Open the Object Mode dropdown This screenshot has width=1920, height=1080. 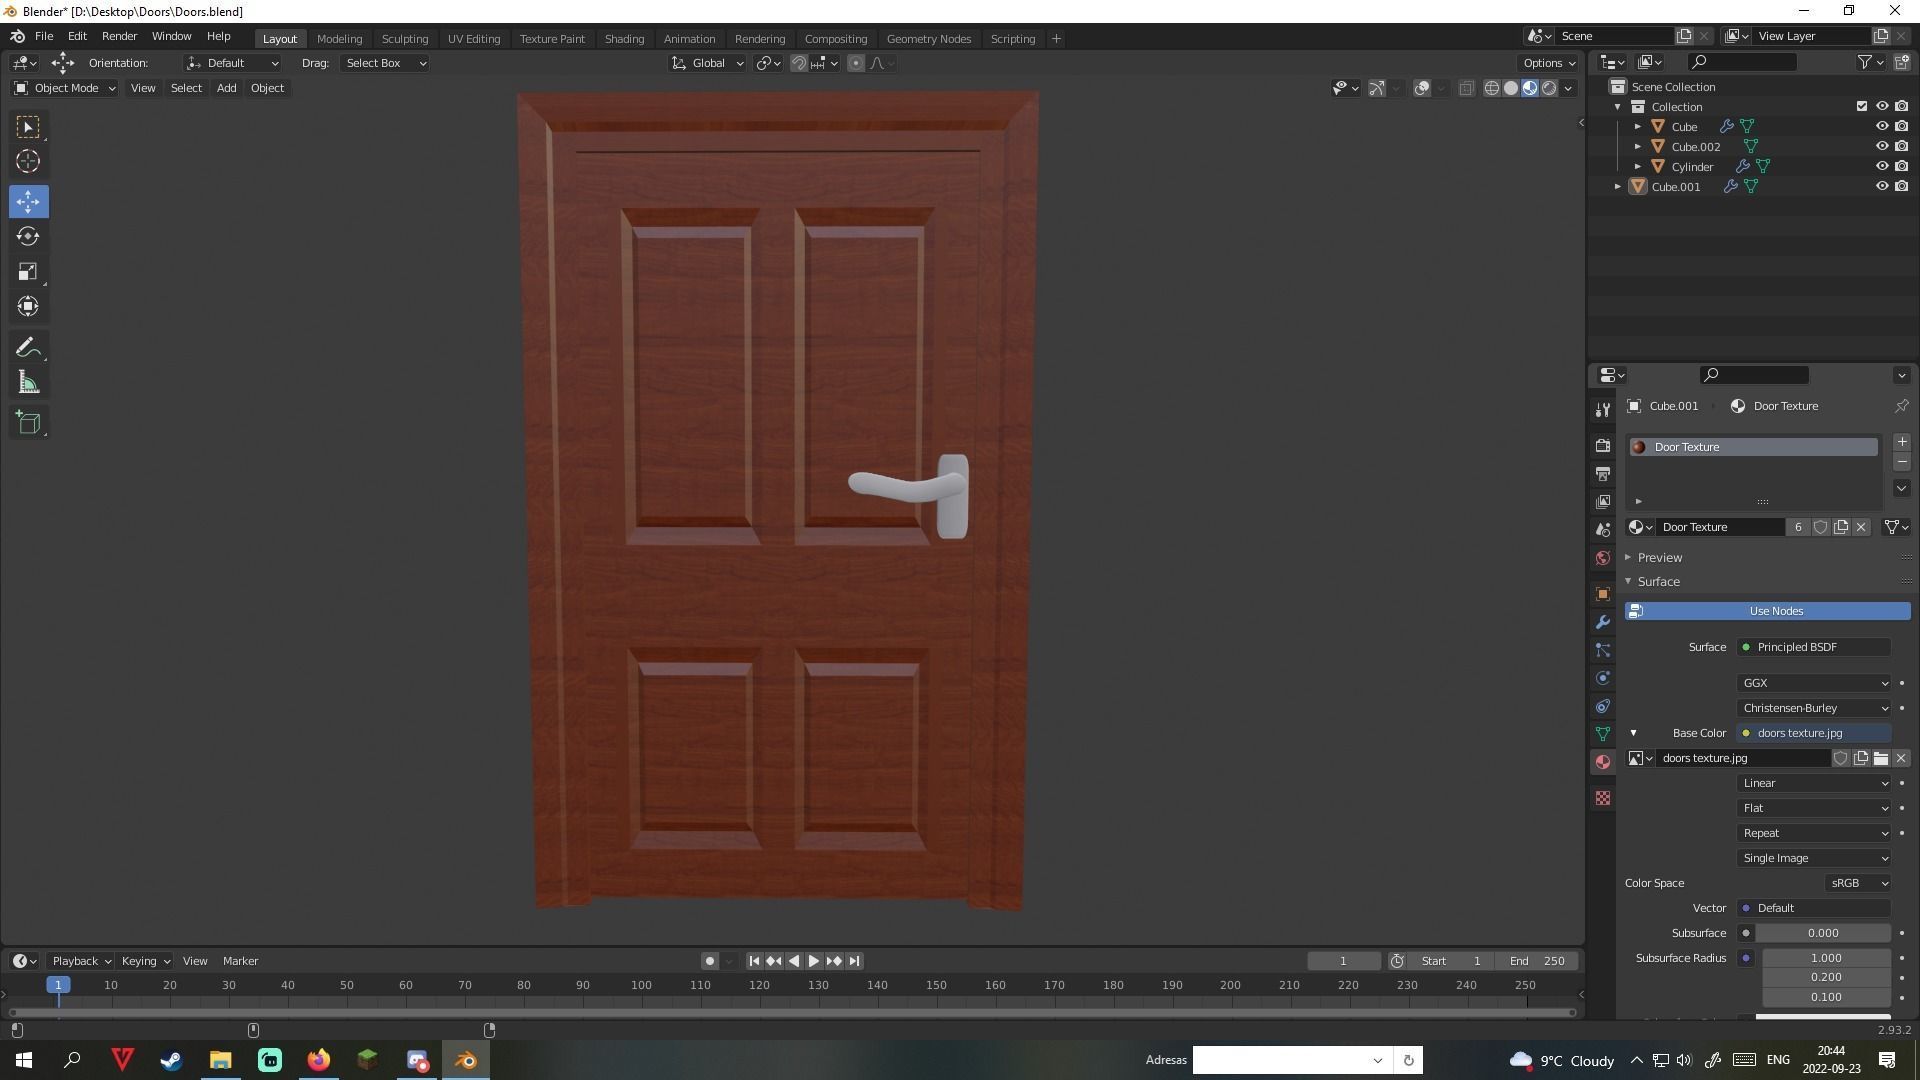[x=64, y=88]
